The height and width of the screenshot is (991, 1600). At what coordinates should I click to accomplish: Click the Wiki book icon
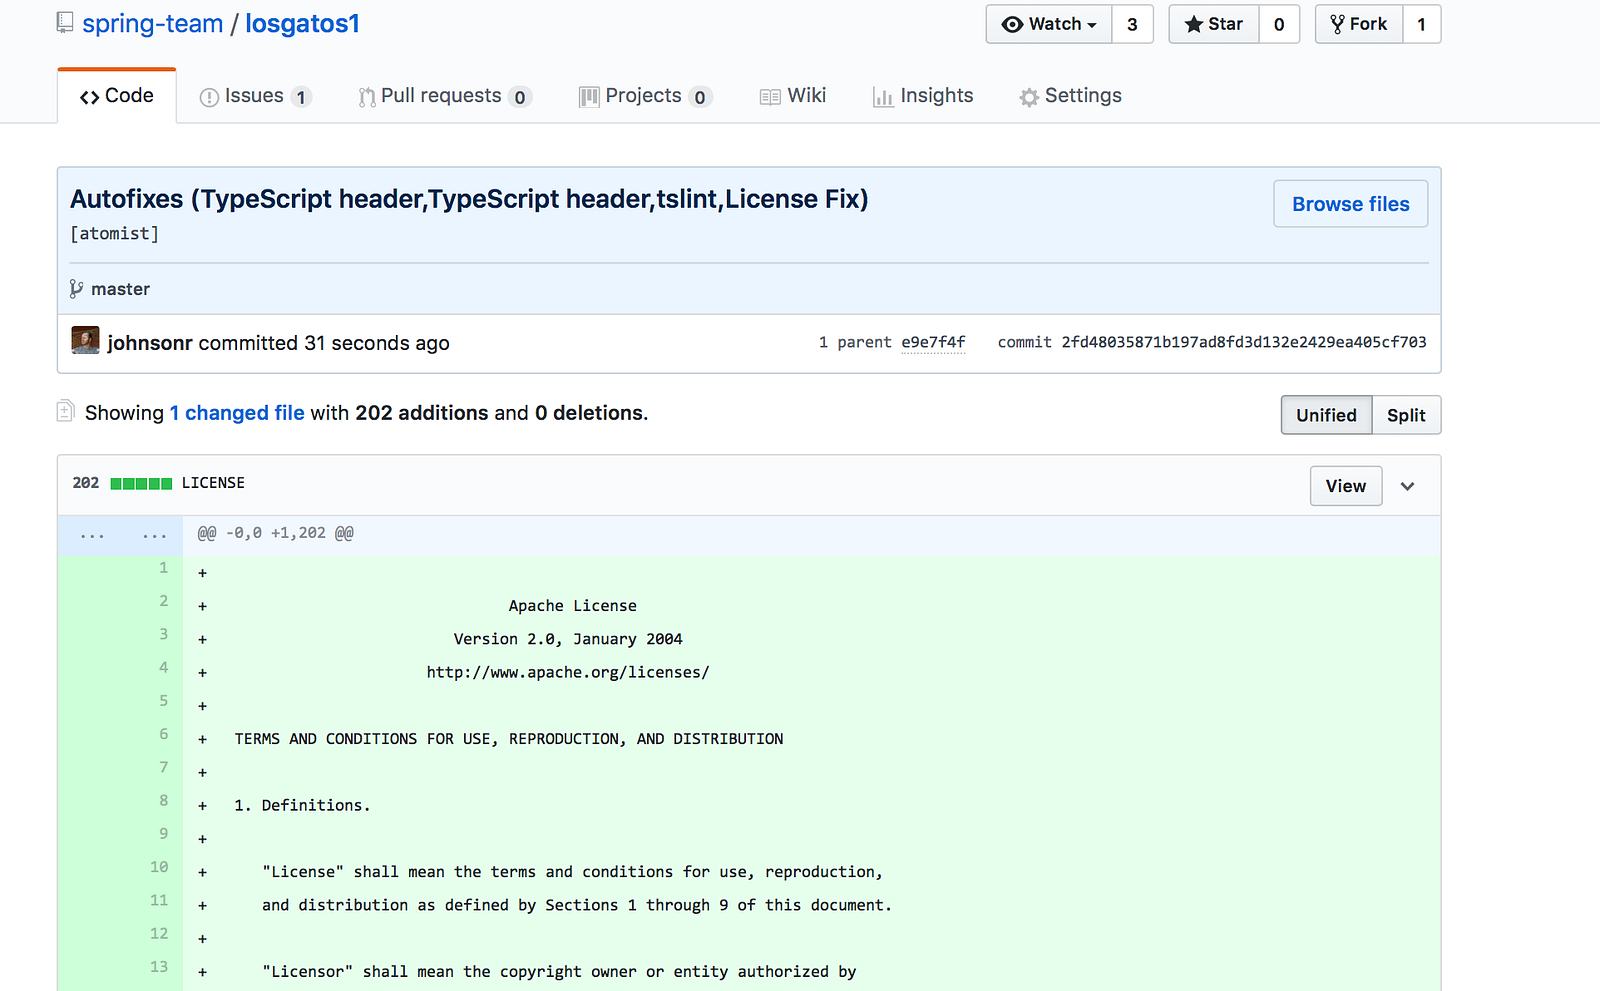click(770, 97)
